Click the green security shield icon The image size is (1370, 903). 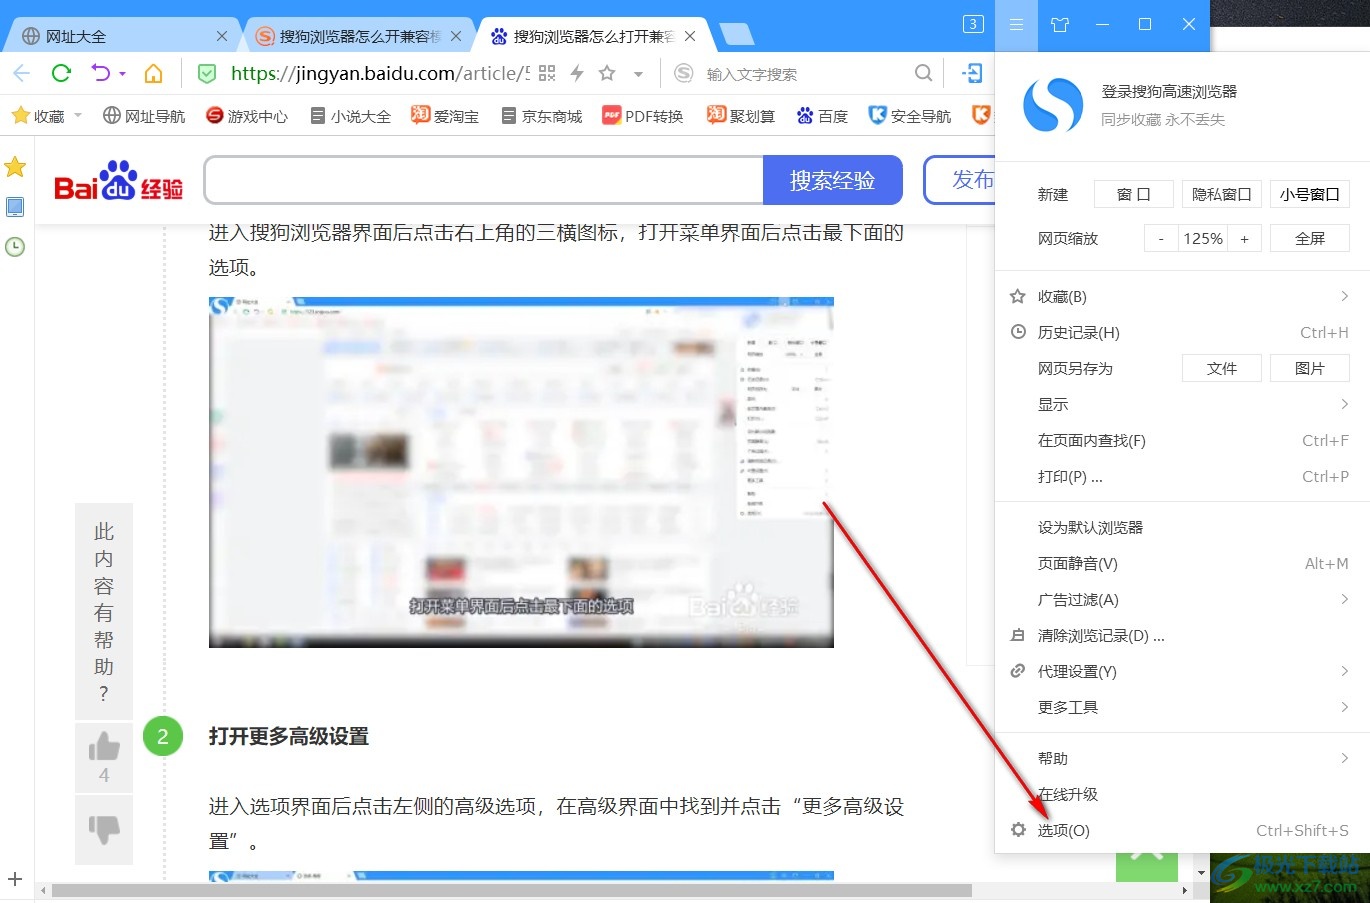[x=207, y=73]
